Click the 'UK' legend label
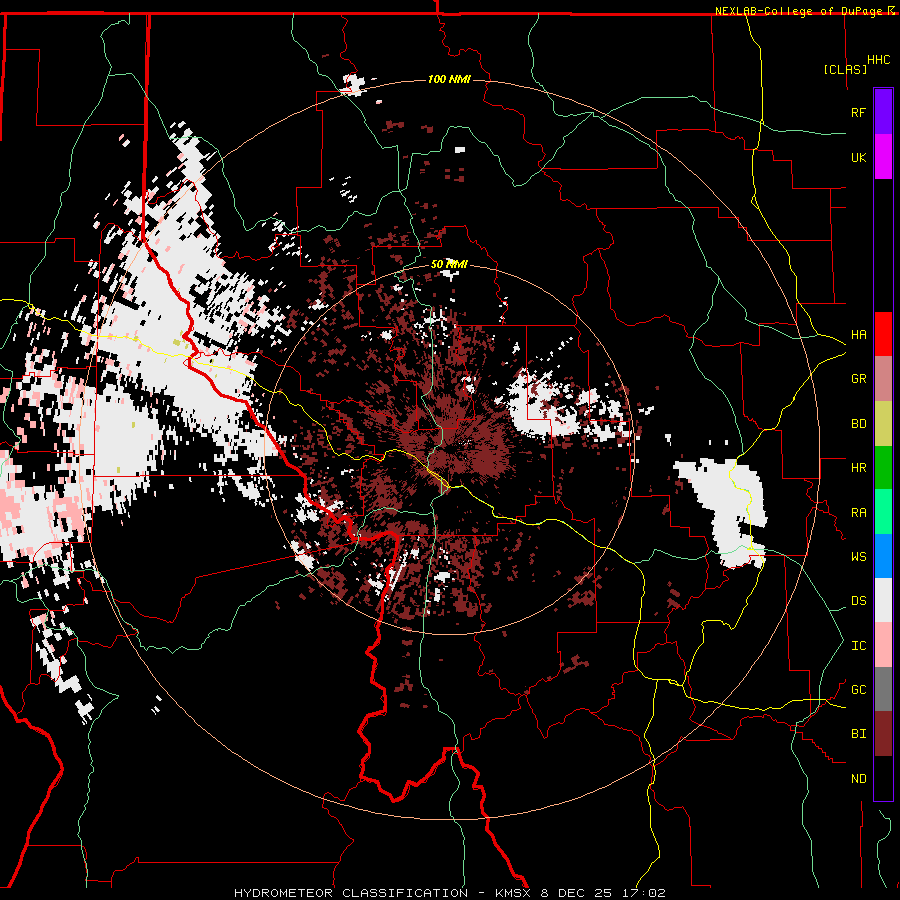Image resolution: width=900 pixels, height=900 pixels. (x=859, y=157)
